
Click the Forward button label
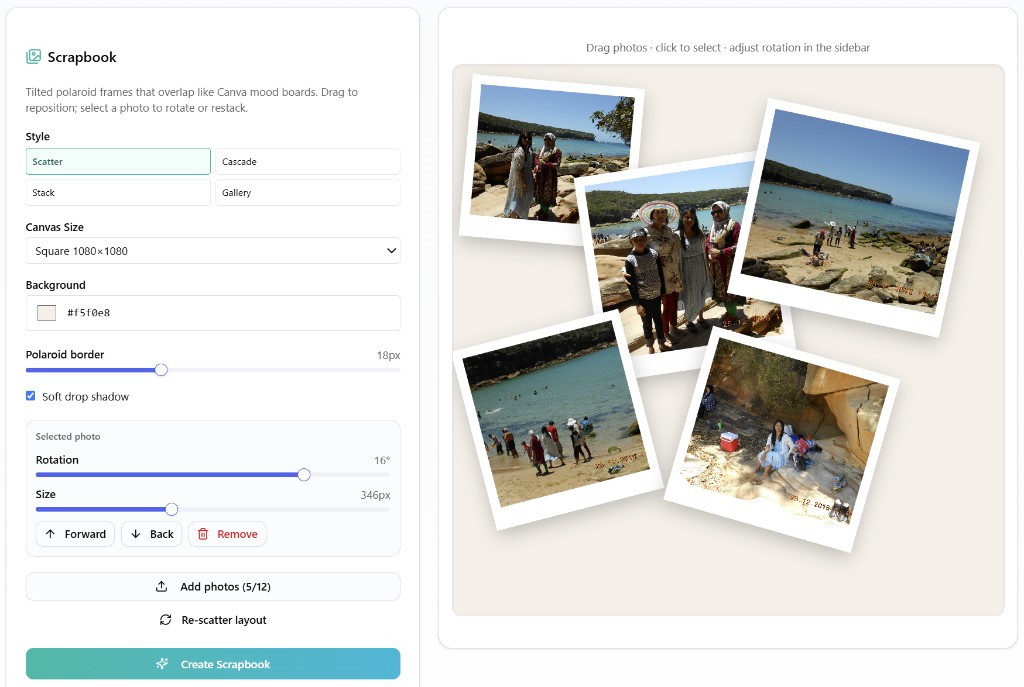click(85, 534)
